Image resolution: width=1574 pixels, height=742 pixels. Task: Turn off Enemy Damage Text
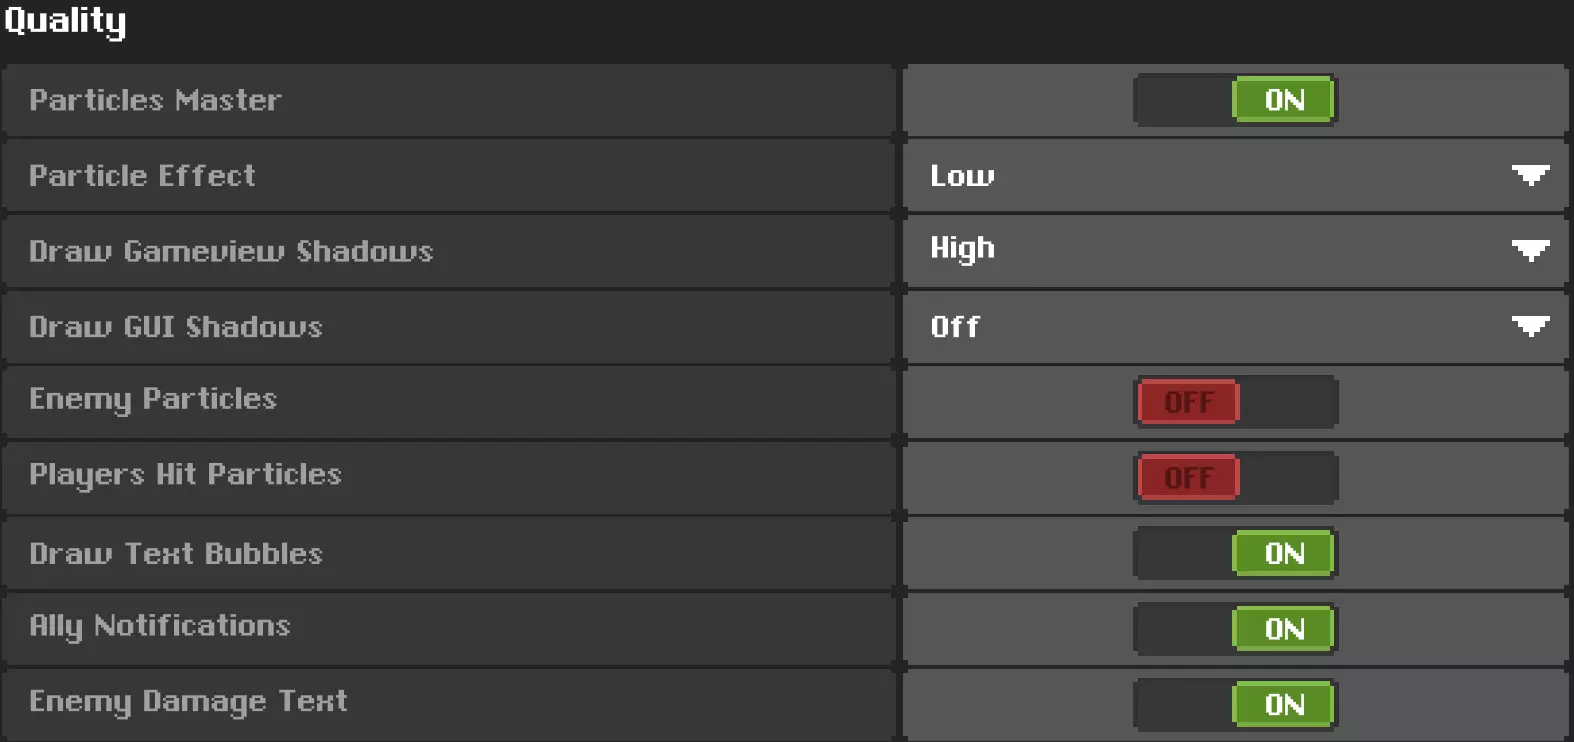1235,704
